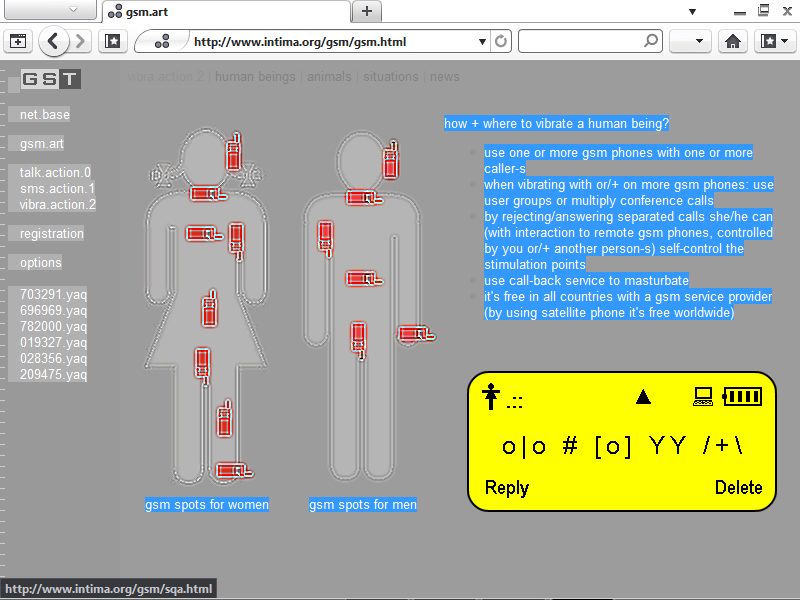
Task: Open the browser home page
Action: [733, 42]
